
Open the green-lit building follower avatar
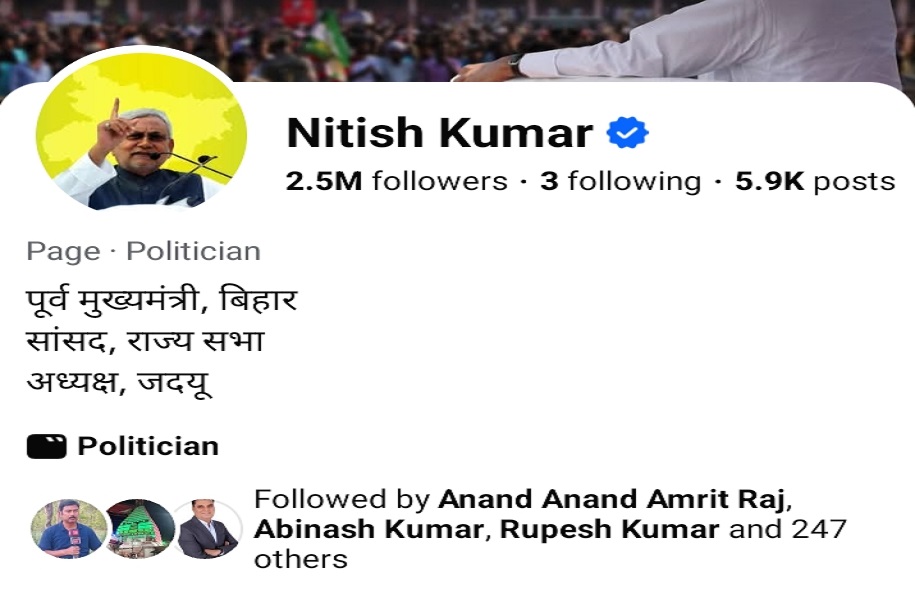pos(141,529)
